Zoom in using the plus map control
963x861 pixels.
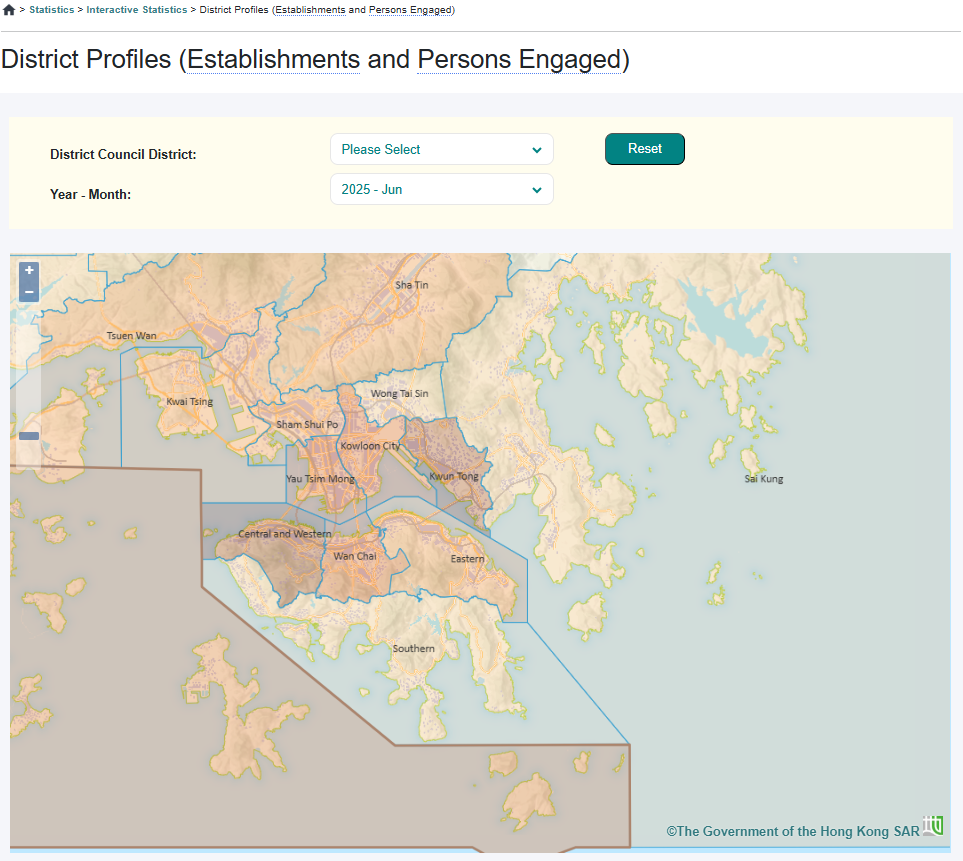[28, 269]
